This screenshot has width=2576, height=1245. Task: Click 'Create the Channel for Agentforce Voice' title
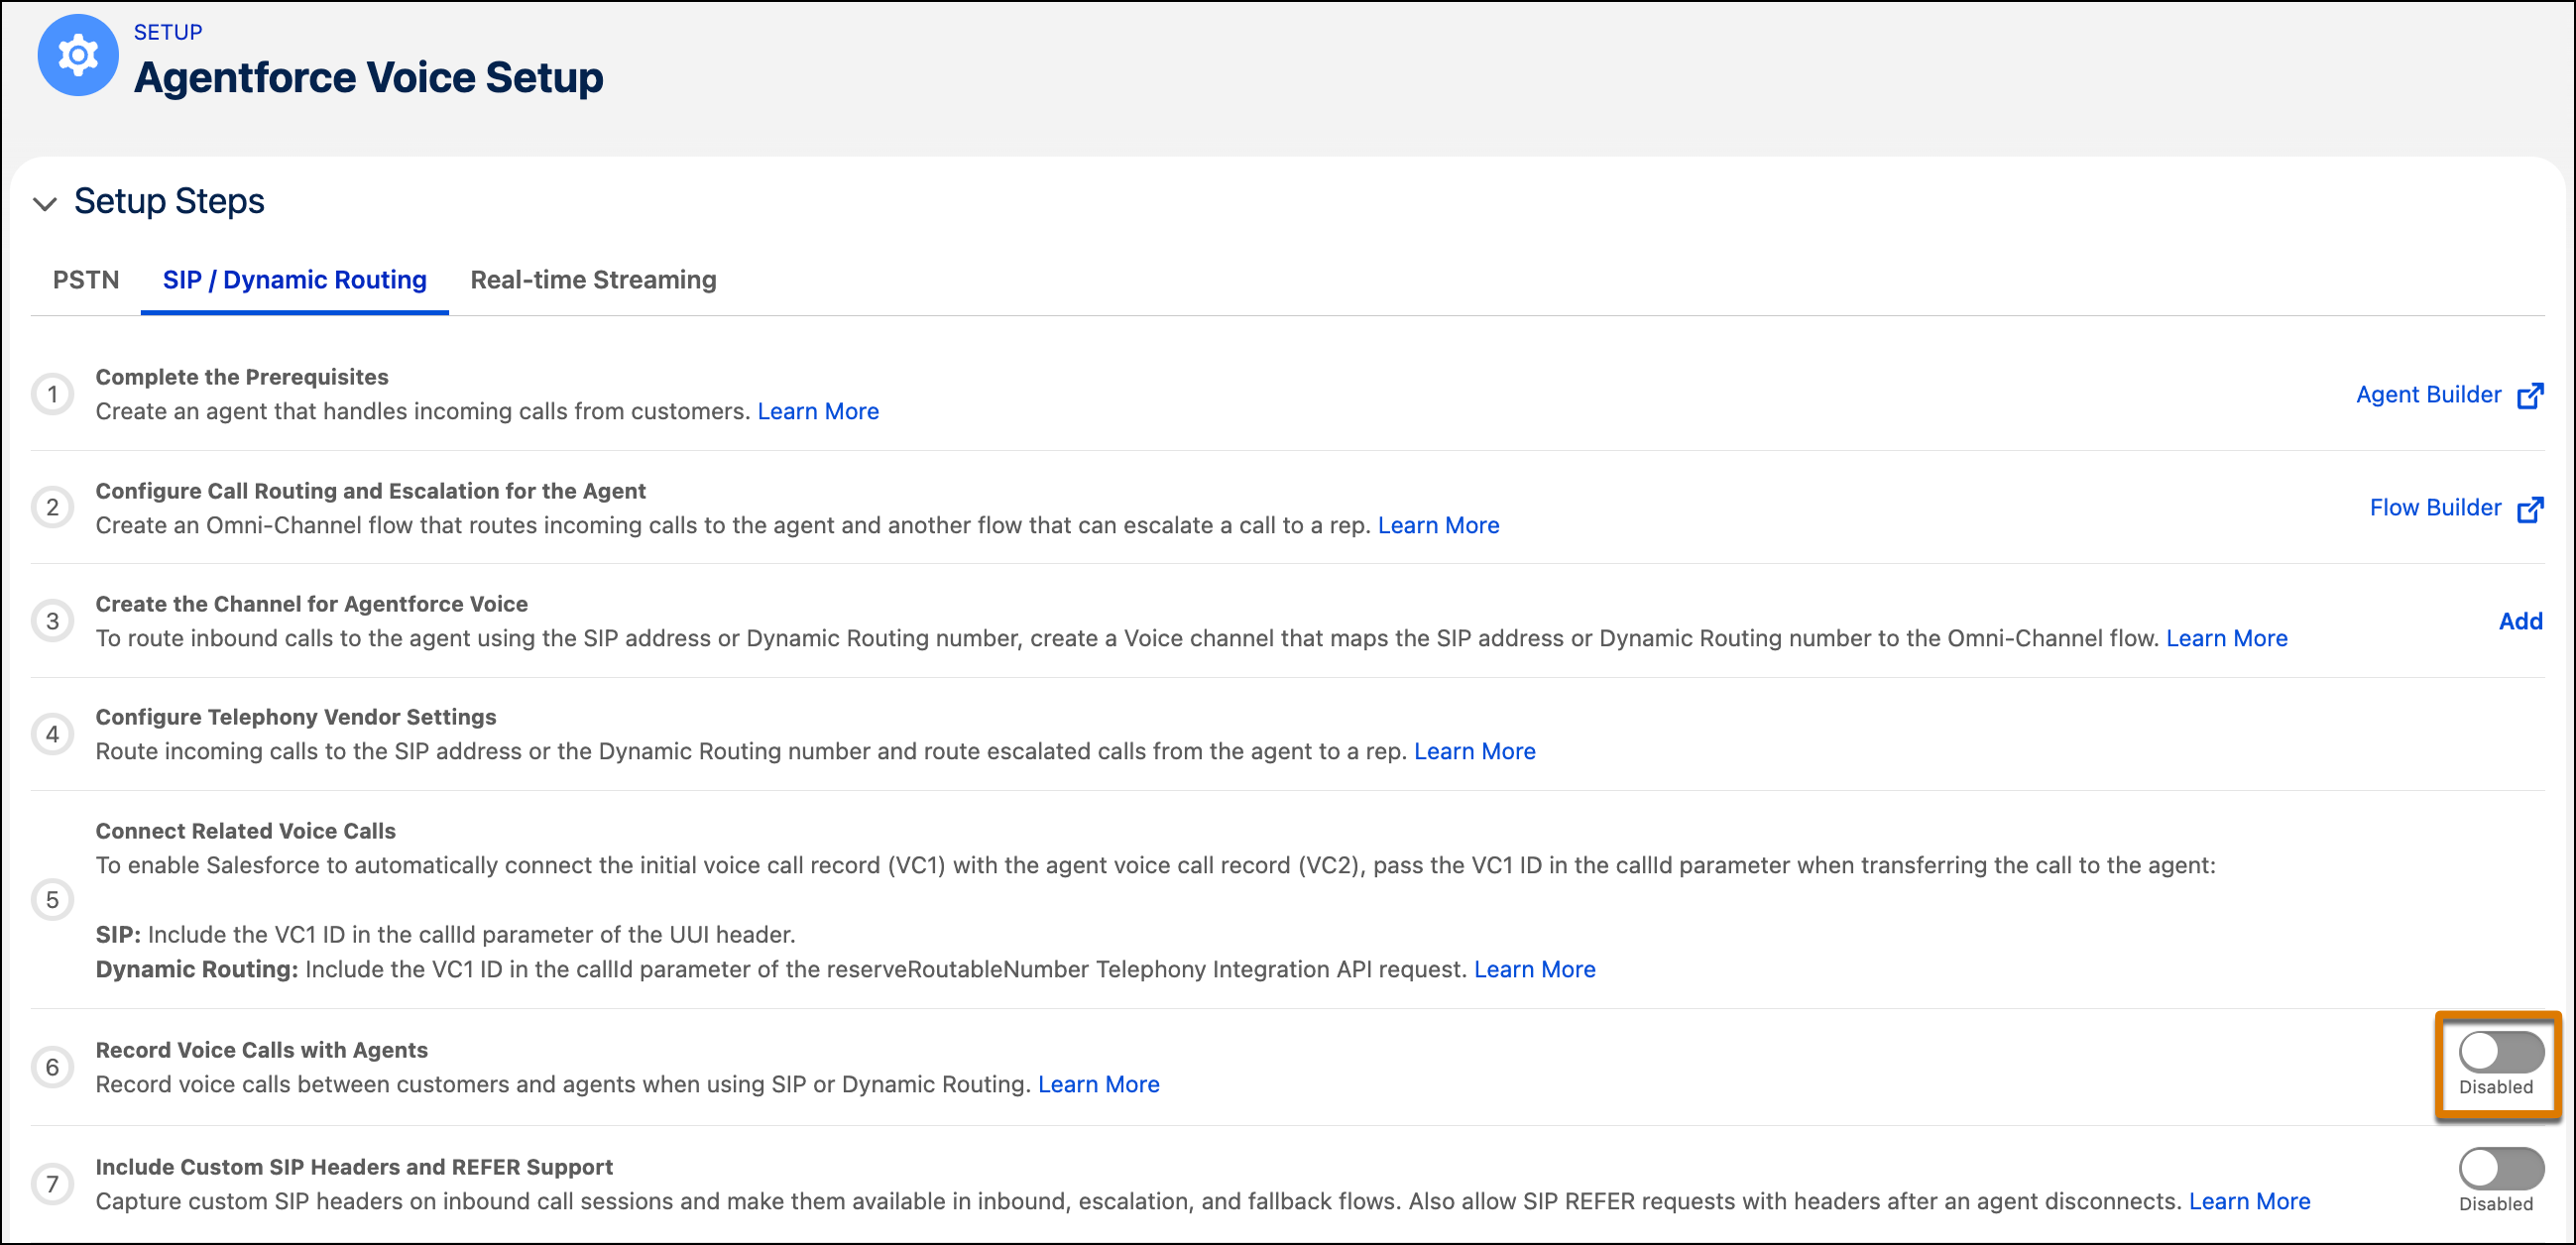click(311, 604)
